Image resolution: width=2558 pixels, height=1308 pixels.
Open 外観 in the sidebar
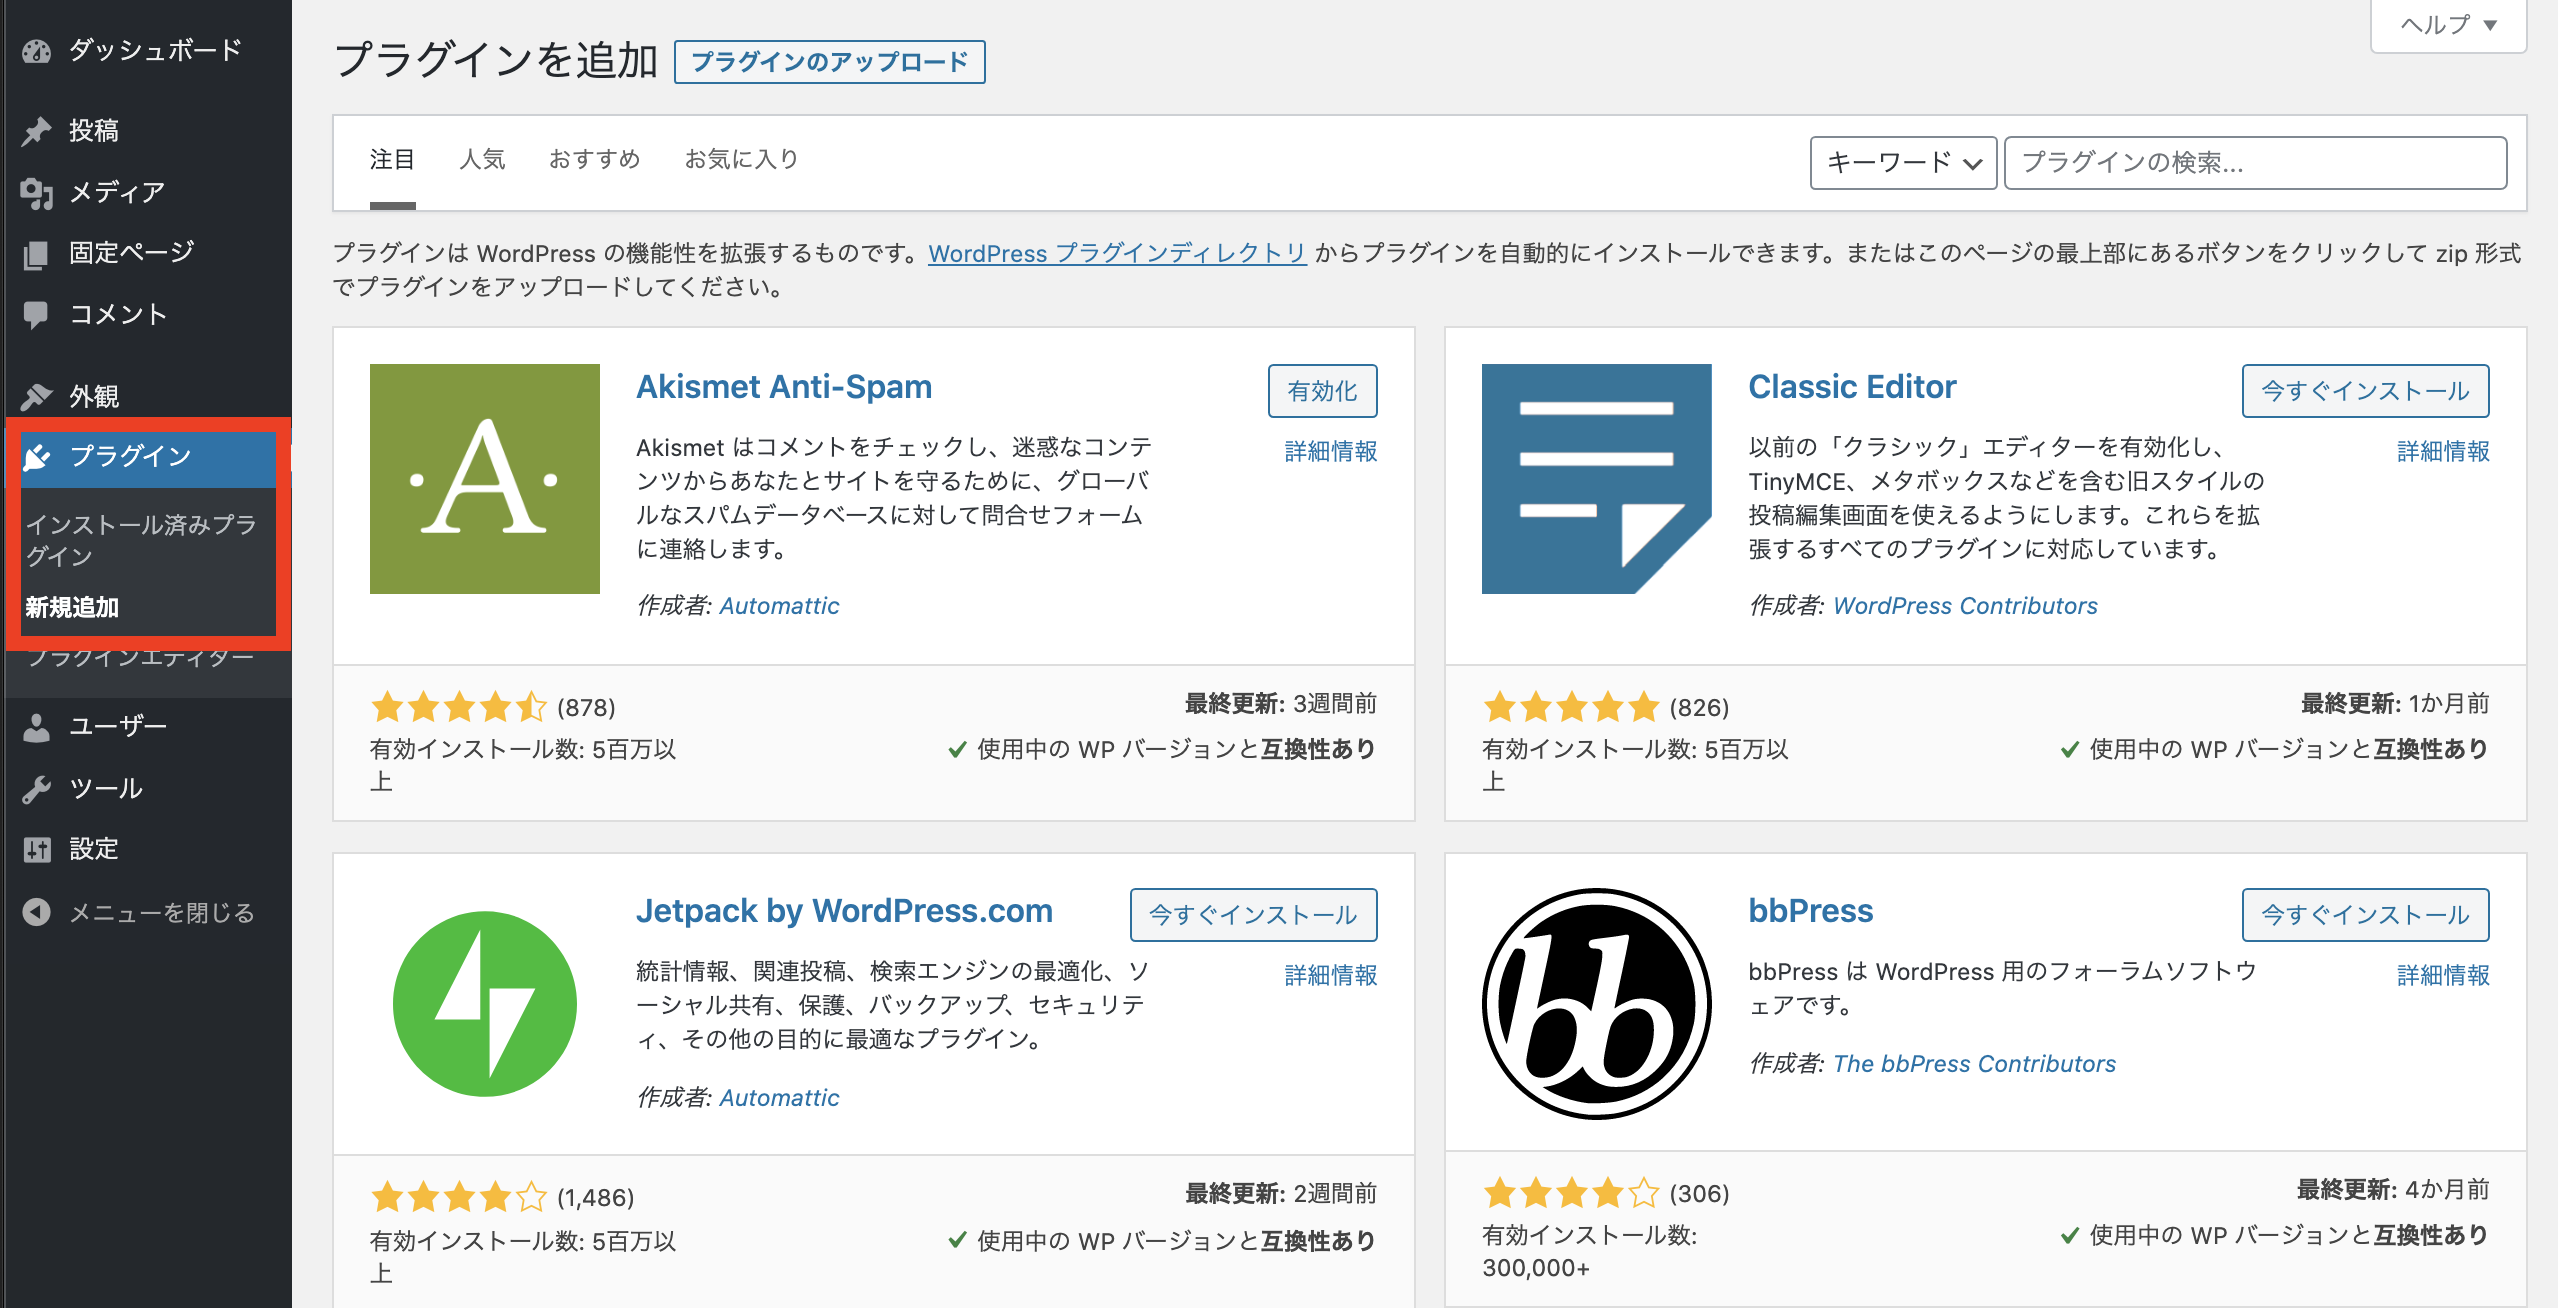[148, 397]
